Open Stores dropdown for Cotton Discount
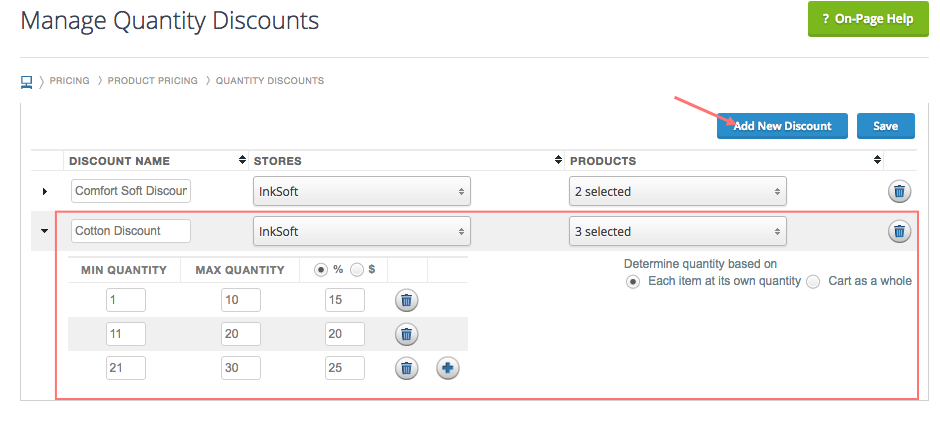 (361, 231)
